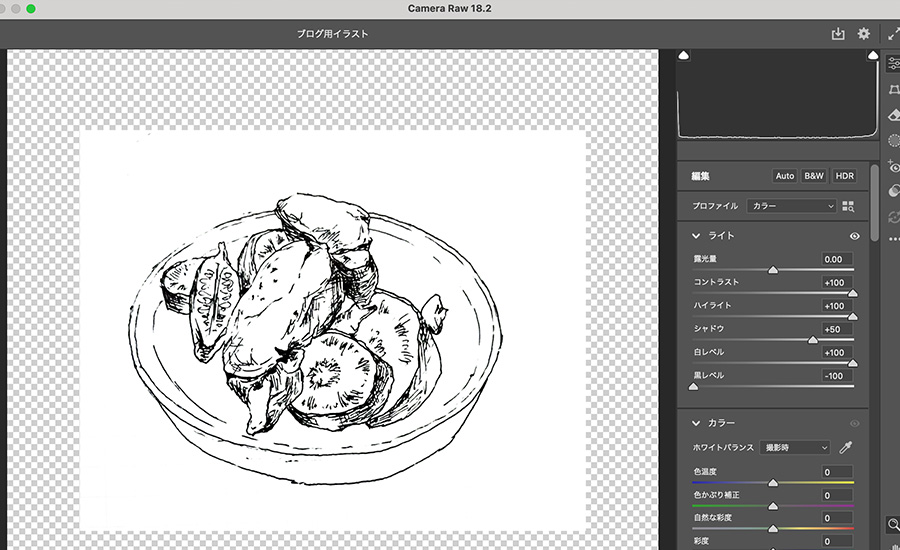This screenshot has height=550, width=900.
Task: Toggle the highlight clipping warning triangle
Action: pyautogui.click(x=872, y=56)
